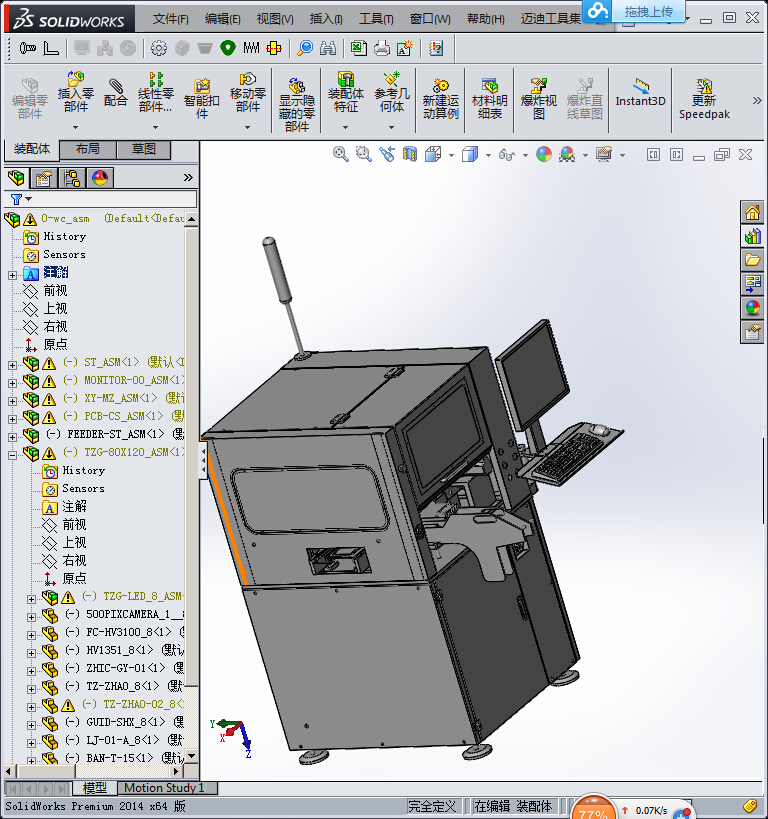Open the 工具(T) menu
The width and height of the screenshot is (768, 819).
[x=376, y=19]
